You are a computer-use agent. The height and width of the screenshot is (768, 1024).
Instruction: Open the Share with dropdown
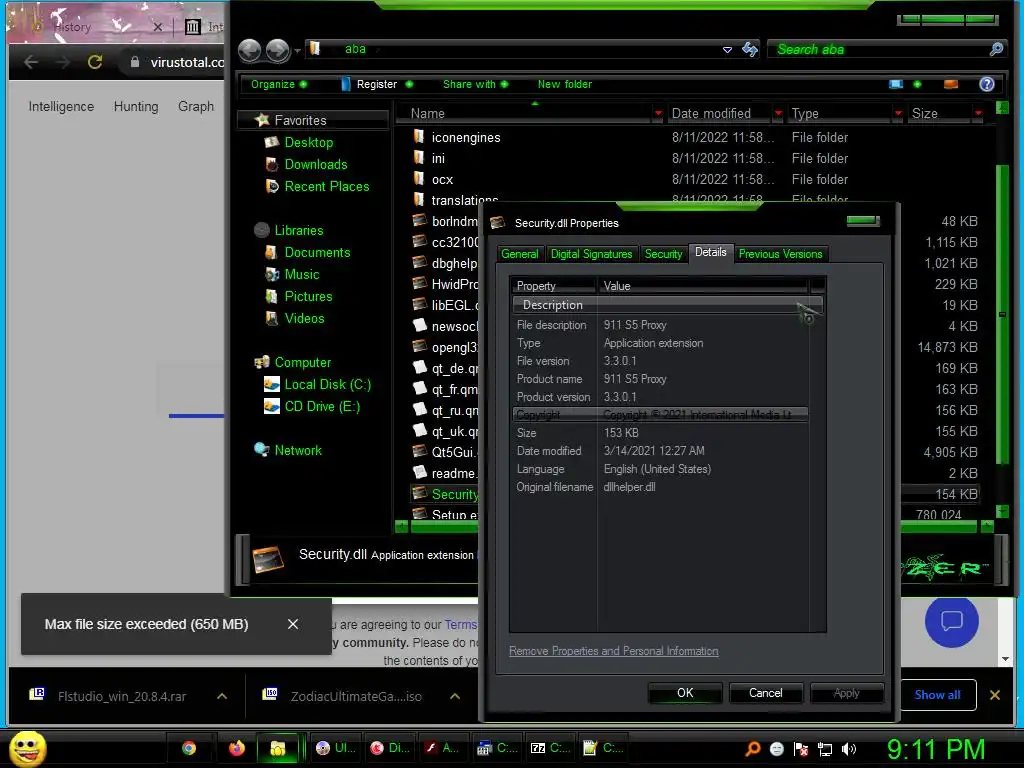click(475, 84)
